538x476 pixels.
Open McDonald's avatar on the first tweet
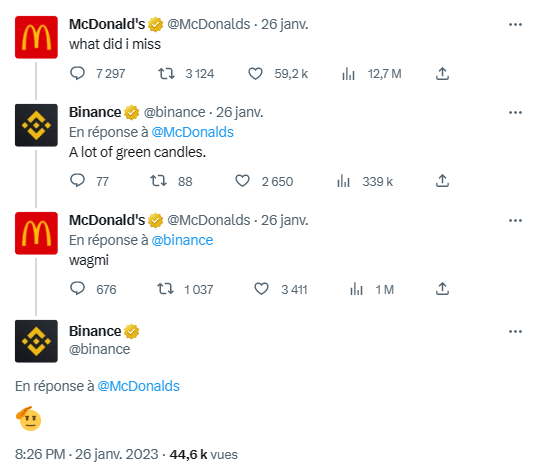point(36,37)
